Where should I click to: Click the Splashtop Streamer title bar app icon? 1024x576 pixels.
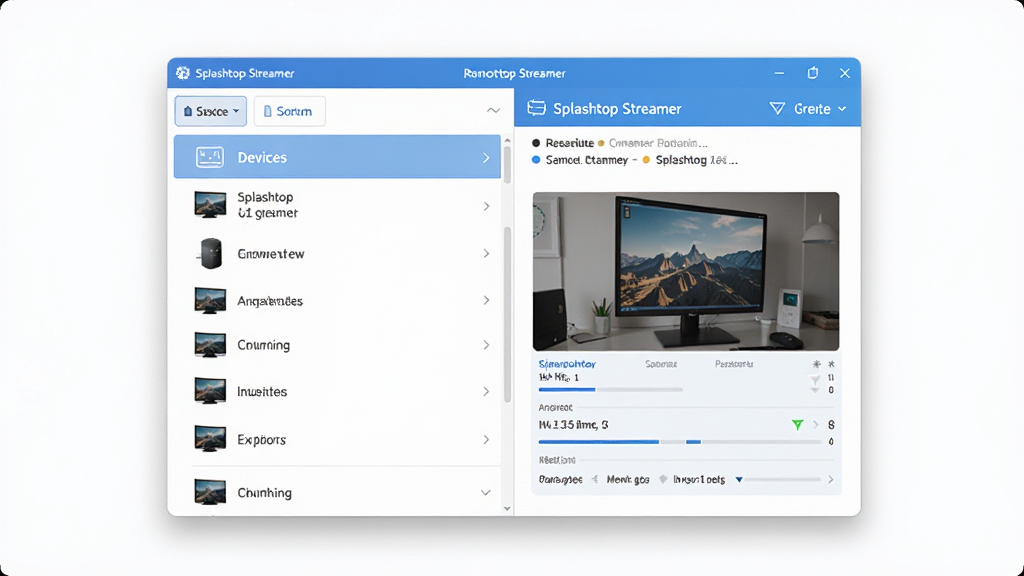point(183,73)
